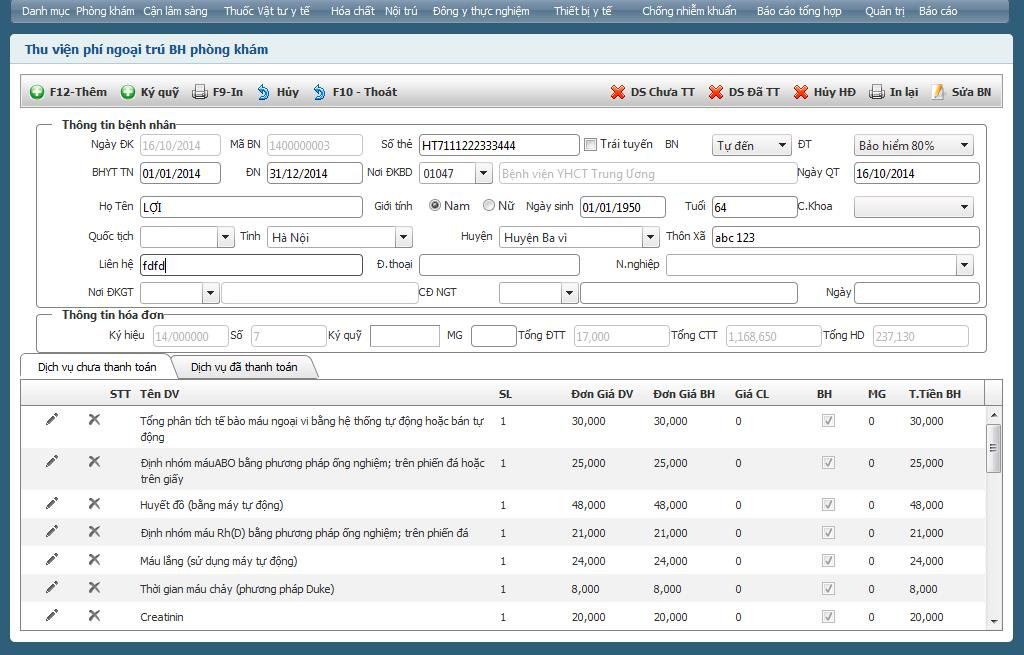Delete the Tổng phân tích tế bào máu row
The height and width of the screenshot is (655, 1024).
coord(94,419)
